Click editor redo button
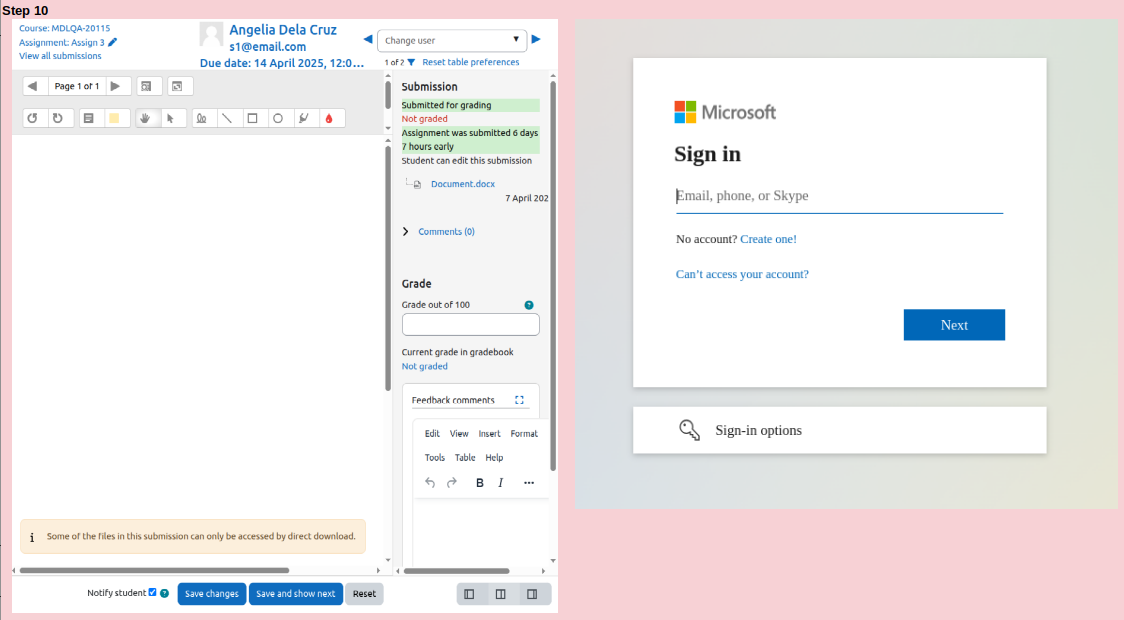 pyautogui.click(x=452, y=482)
